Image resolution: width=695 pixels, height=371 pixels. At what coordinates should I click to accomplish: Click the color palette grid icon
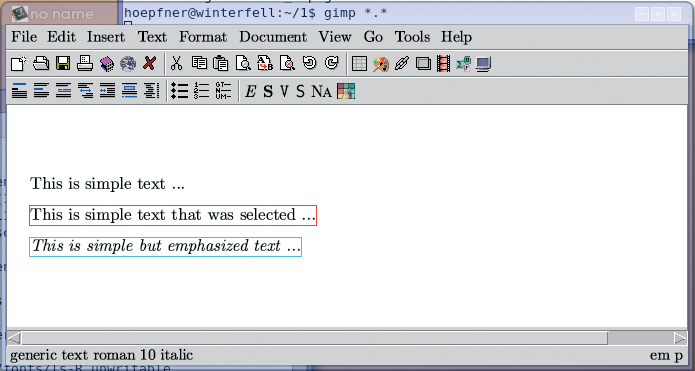click(x=346, y=91)
